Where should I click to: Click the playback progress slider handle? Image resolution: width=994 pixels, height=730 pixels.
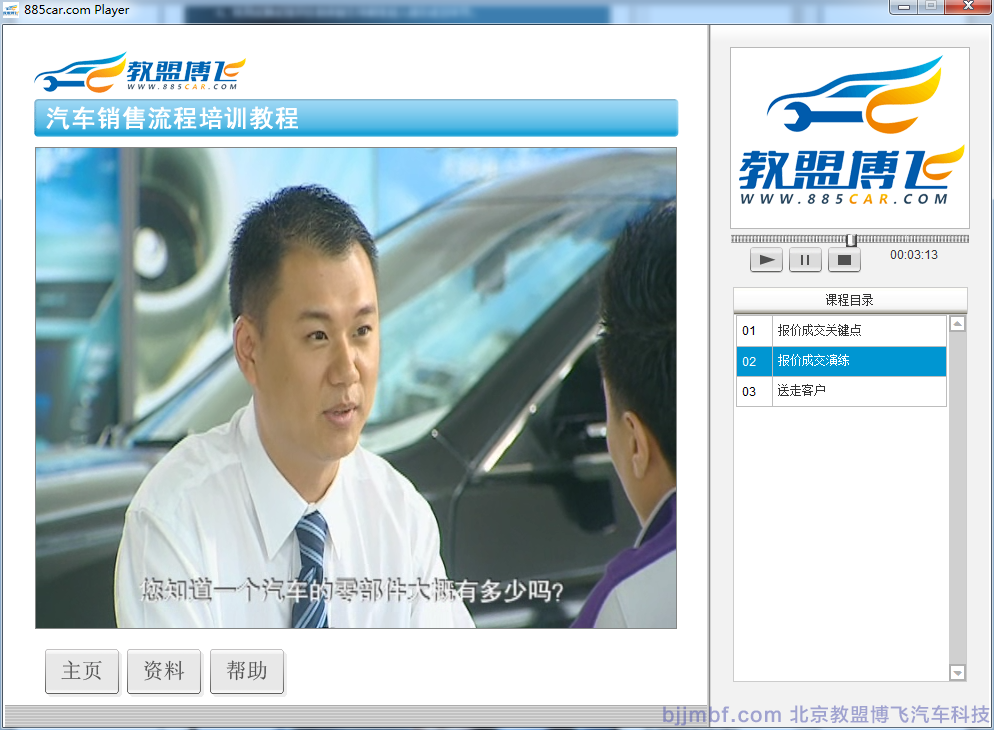point(851,240)
